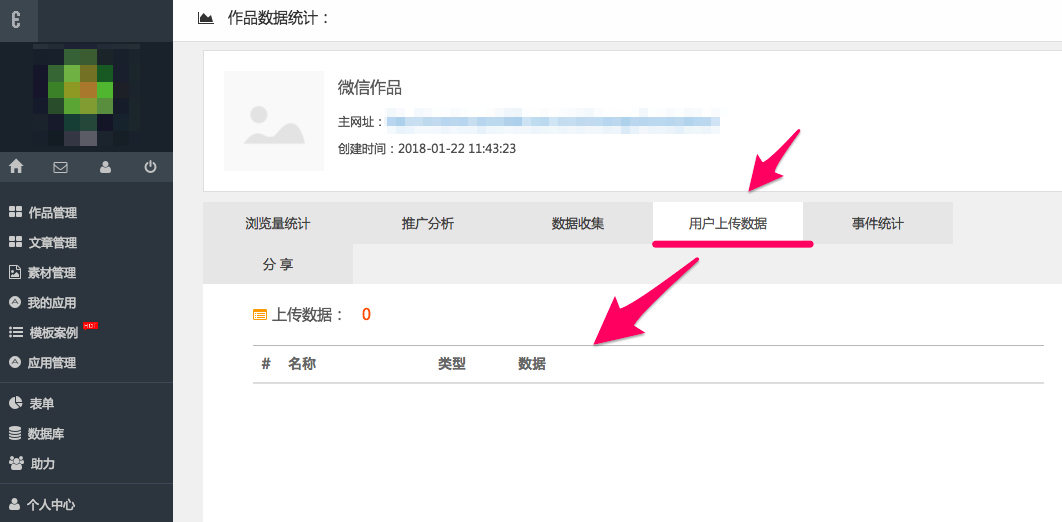Go to 应用管理 in sidebar

[x=52, y=363]
